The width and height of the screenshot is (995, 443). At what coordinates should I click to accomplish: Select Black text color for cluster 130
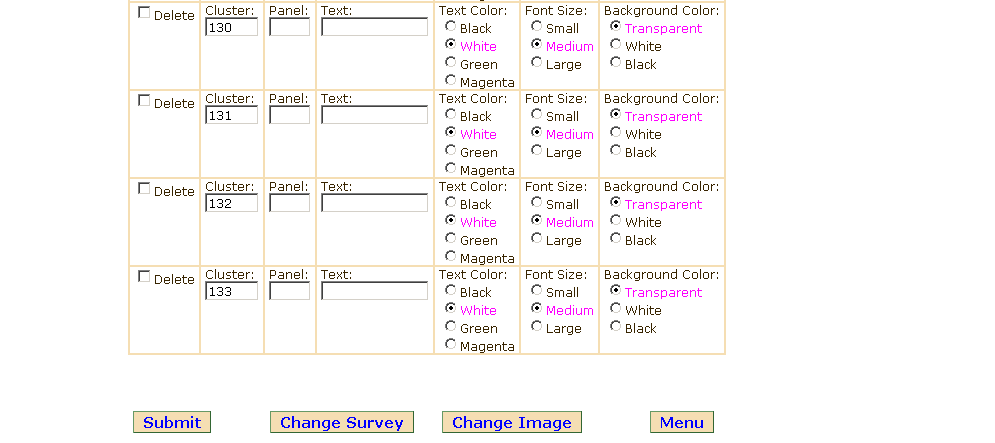[451, 27]
